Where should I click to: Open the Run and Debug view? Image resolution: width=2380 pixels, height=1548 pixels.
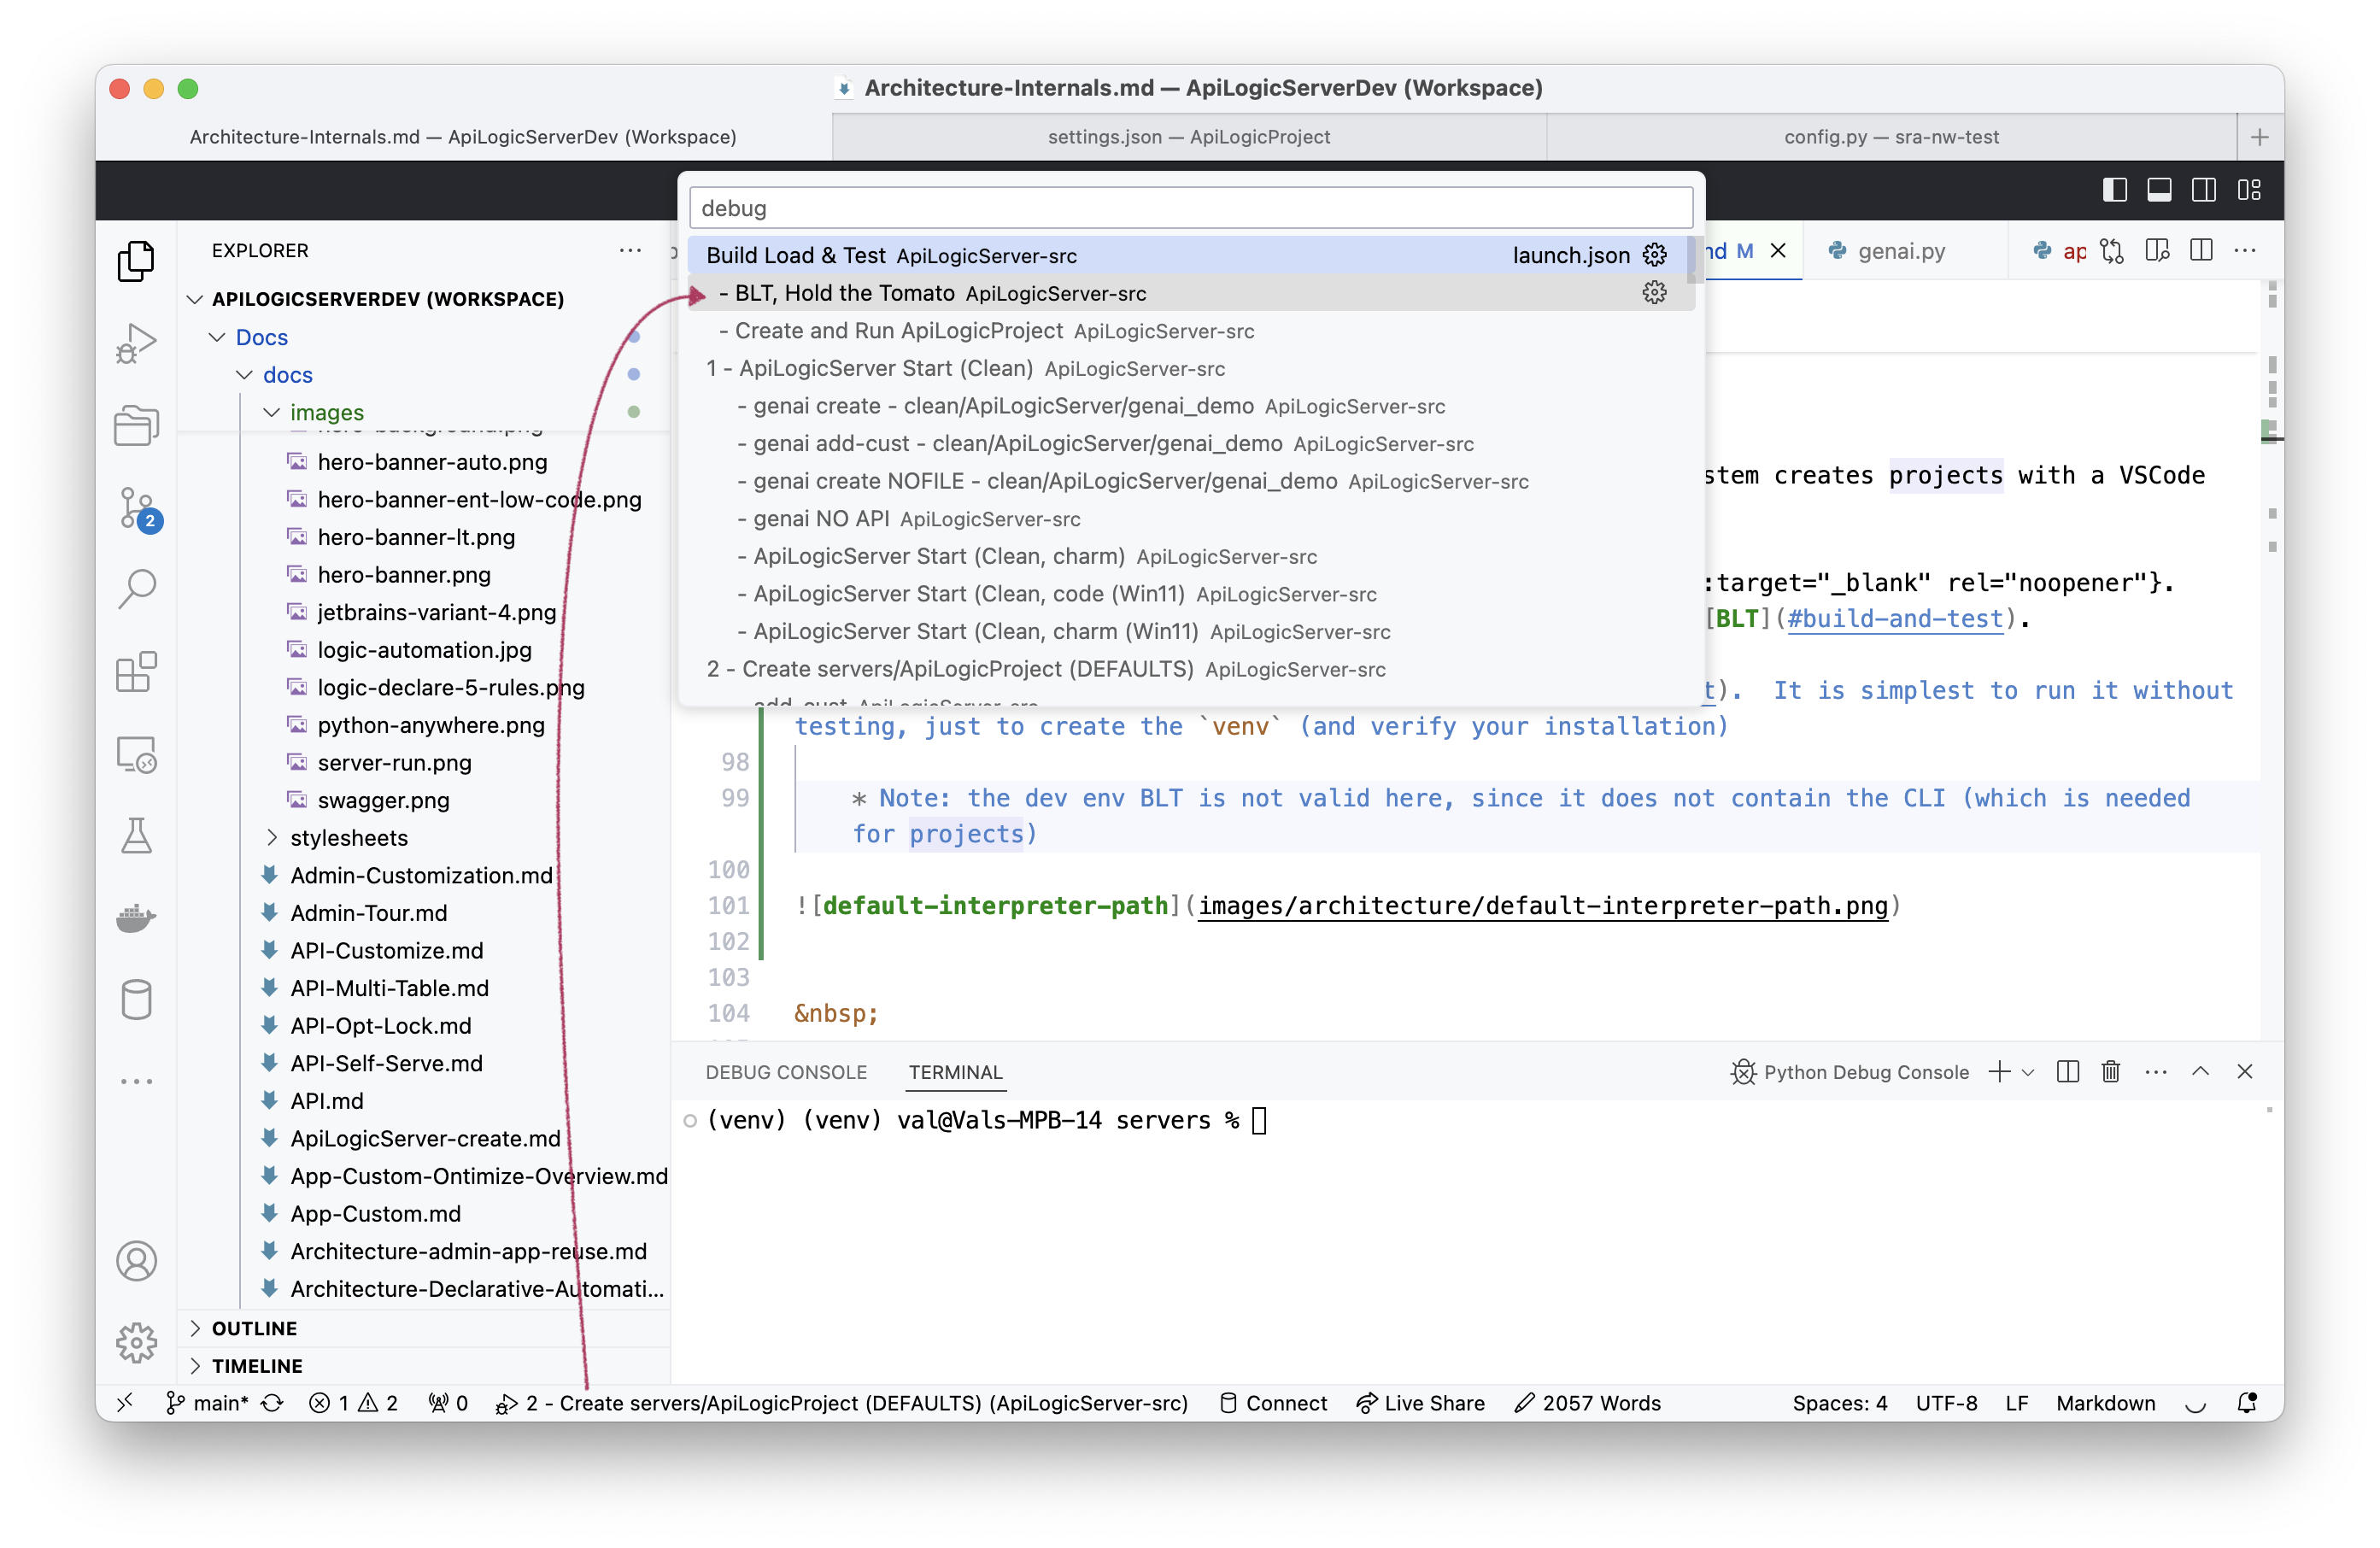pos(136,344)
